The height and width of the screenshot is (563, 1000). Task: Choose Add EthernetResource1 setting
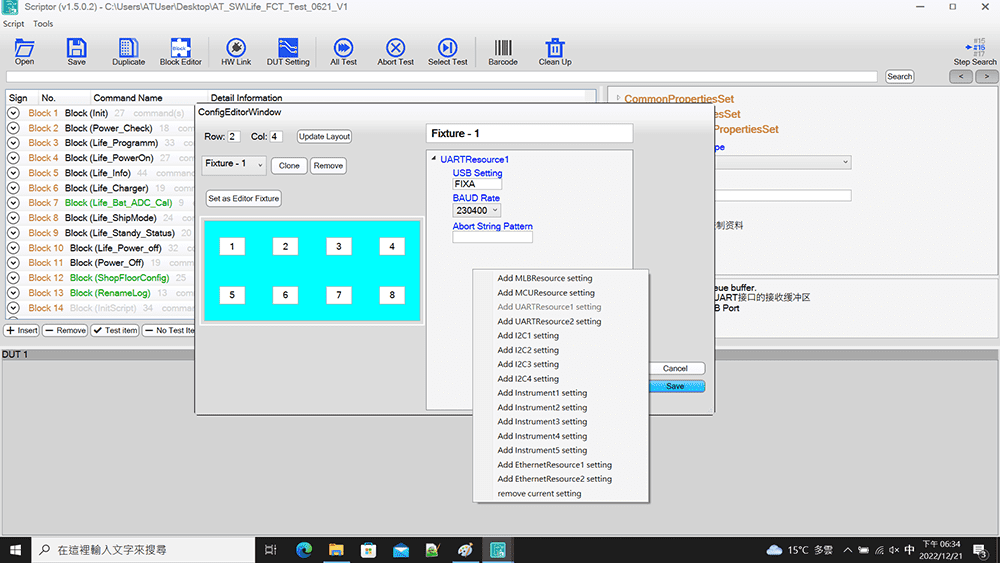tap(554, 465)
